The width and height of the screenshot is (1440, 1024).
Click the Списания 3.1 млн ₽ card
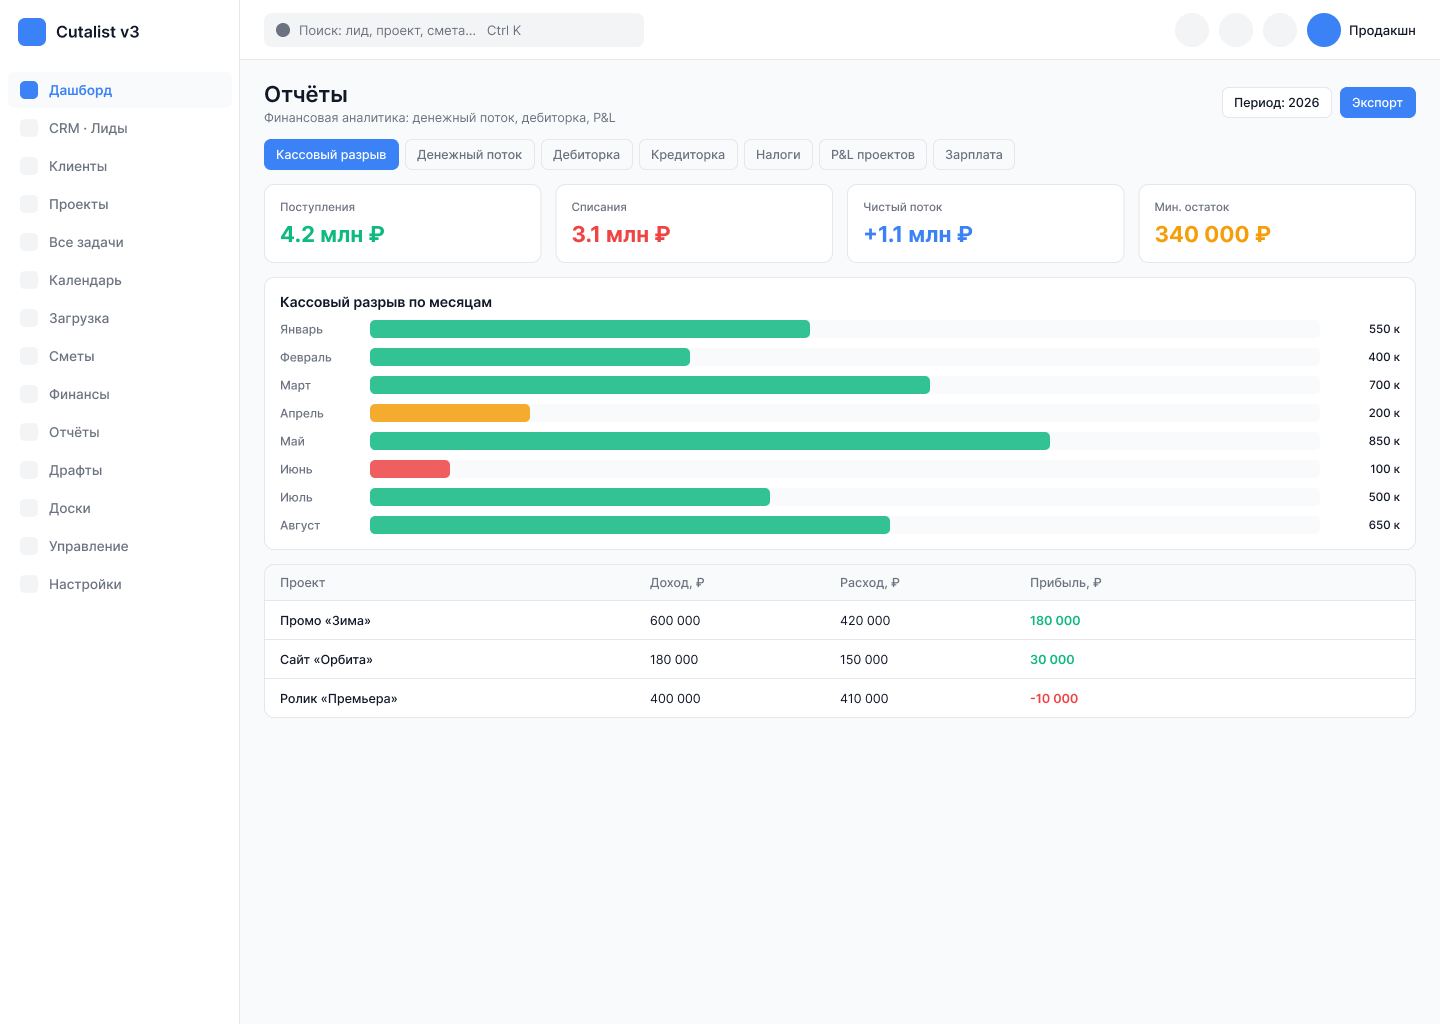tap(694, 224)
